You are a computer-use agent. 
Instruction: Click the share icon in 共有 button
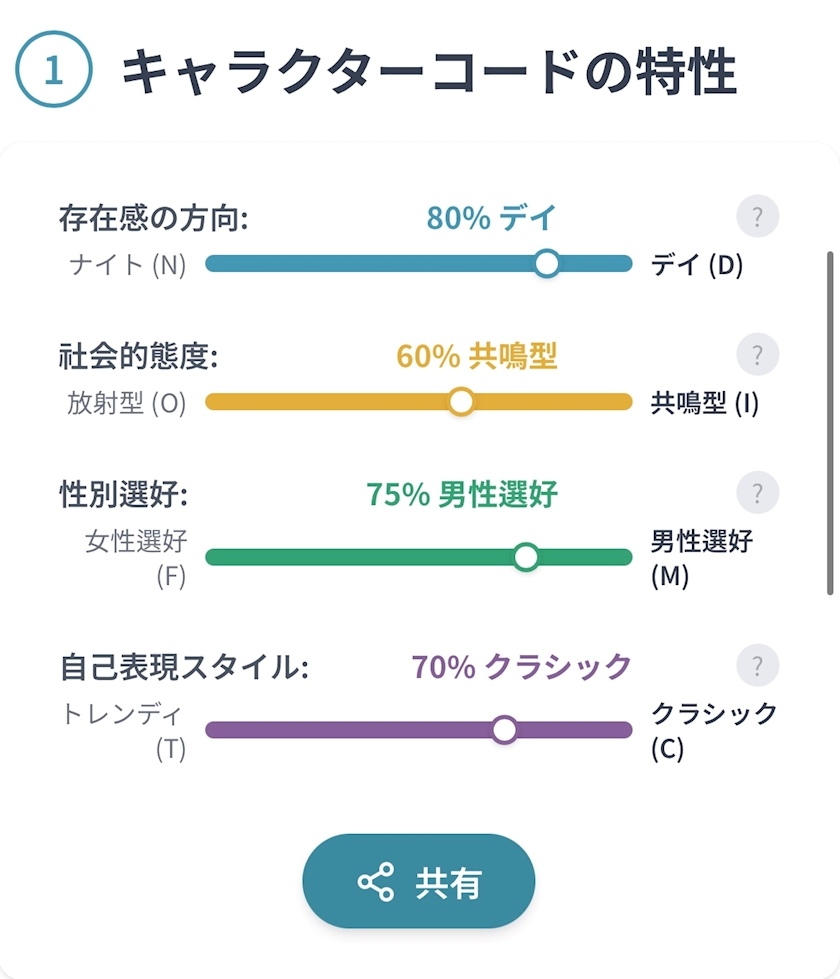pos(375,882)
